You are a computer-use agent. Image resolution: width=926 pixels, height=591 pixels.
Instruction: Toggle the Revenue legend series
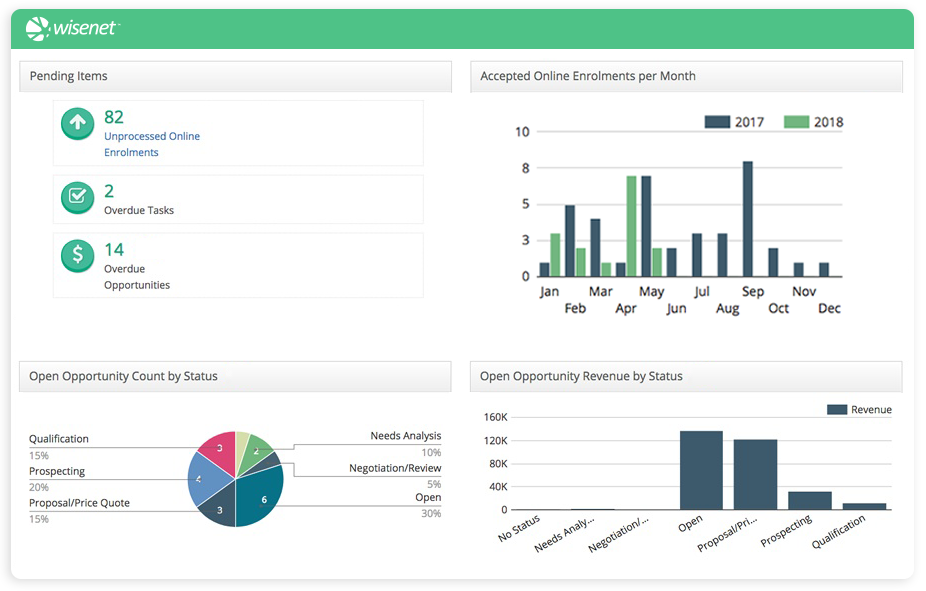[858, 409]
